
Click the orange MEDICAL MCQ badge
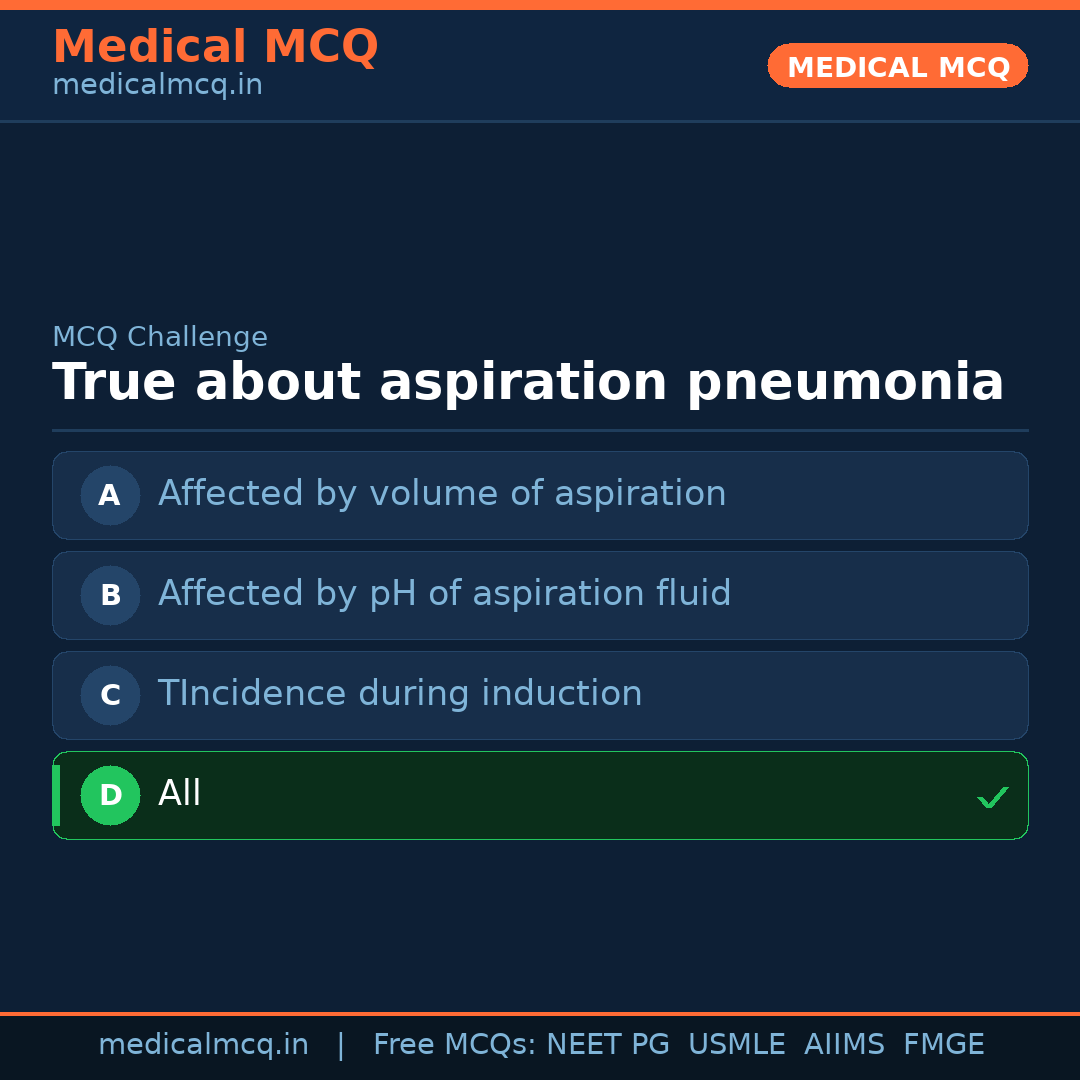tap(897, 67)
